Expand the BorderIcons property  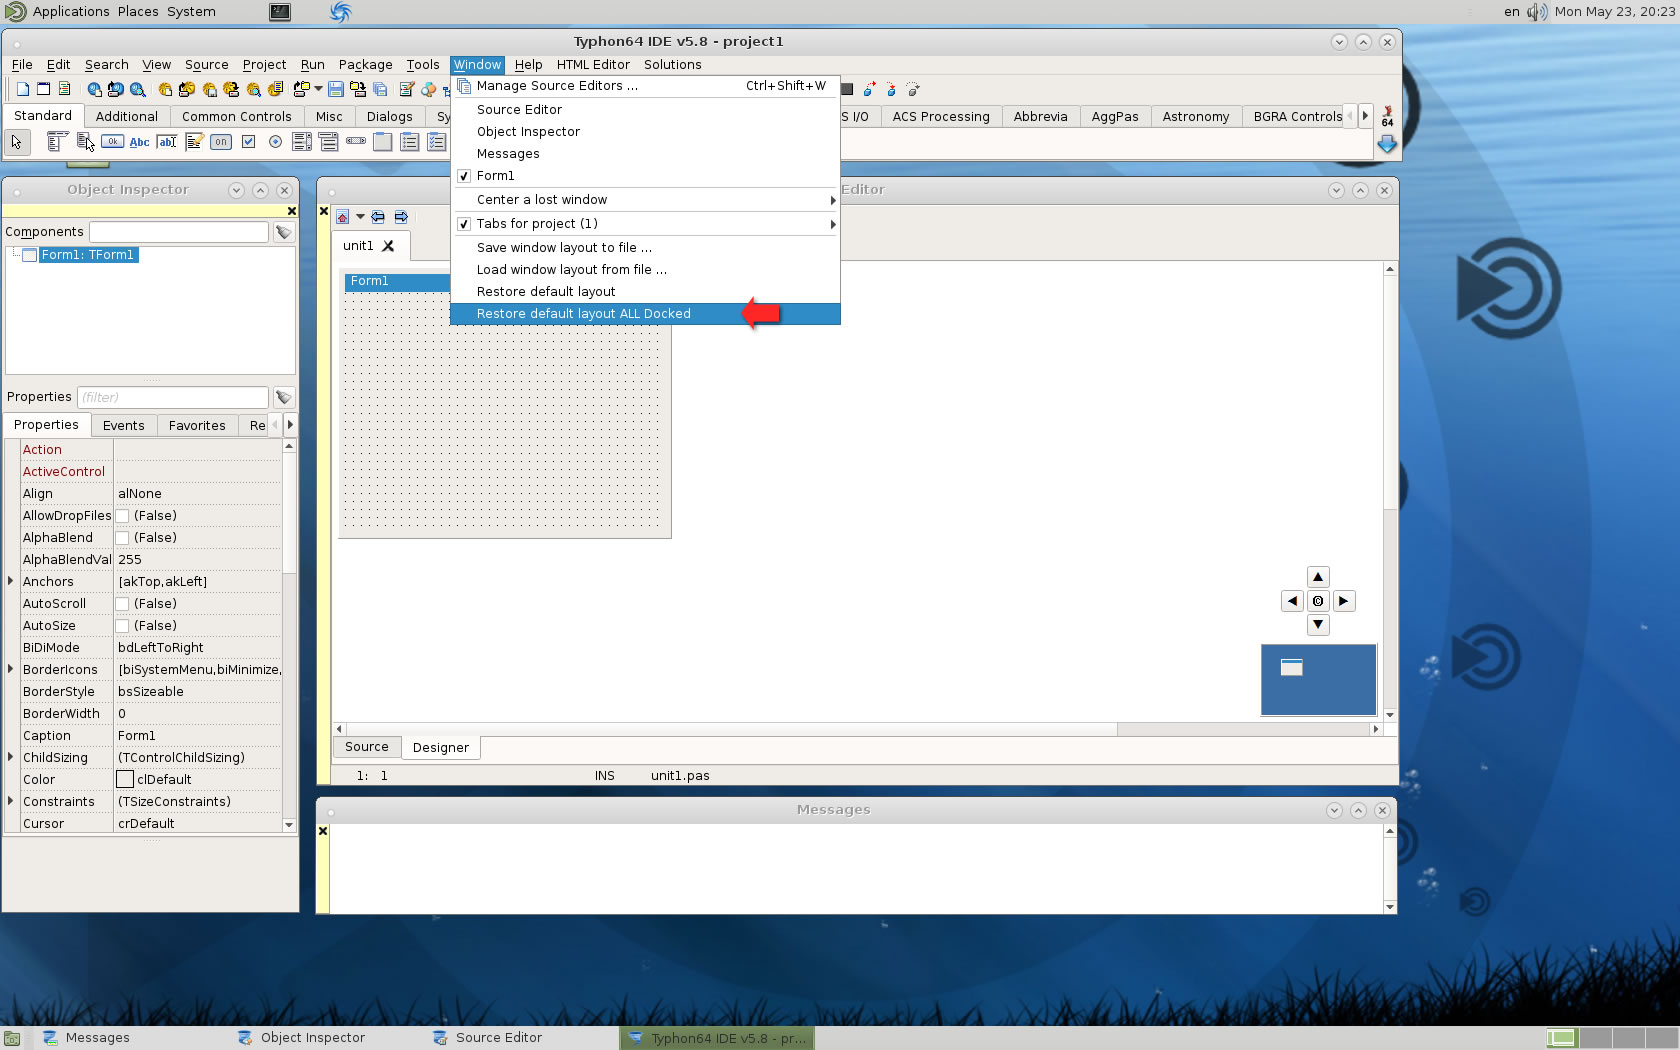coord(11,669)
